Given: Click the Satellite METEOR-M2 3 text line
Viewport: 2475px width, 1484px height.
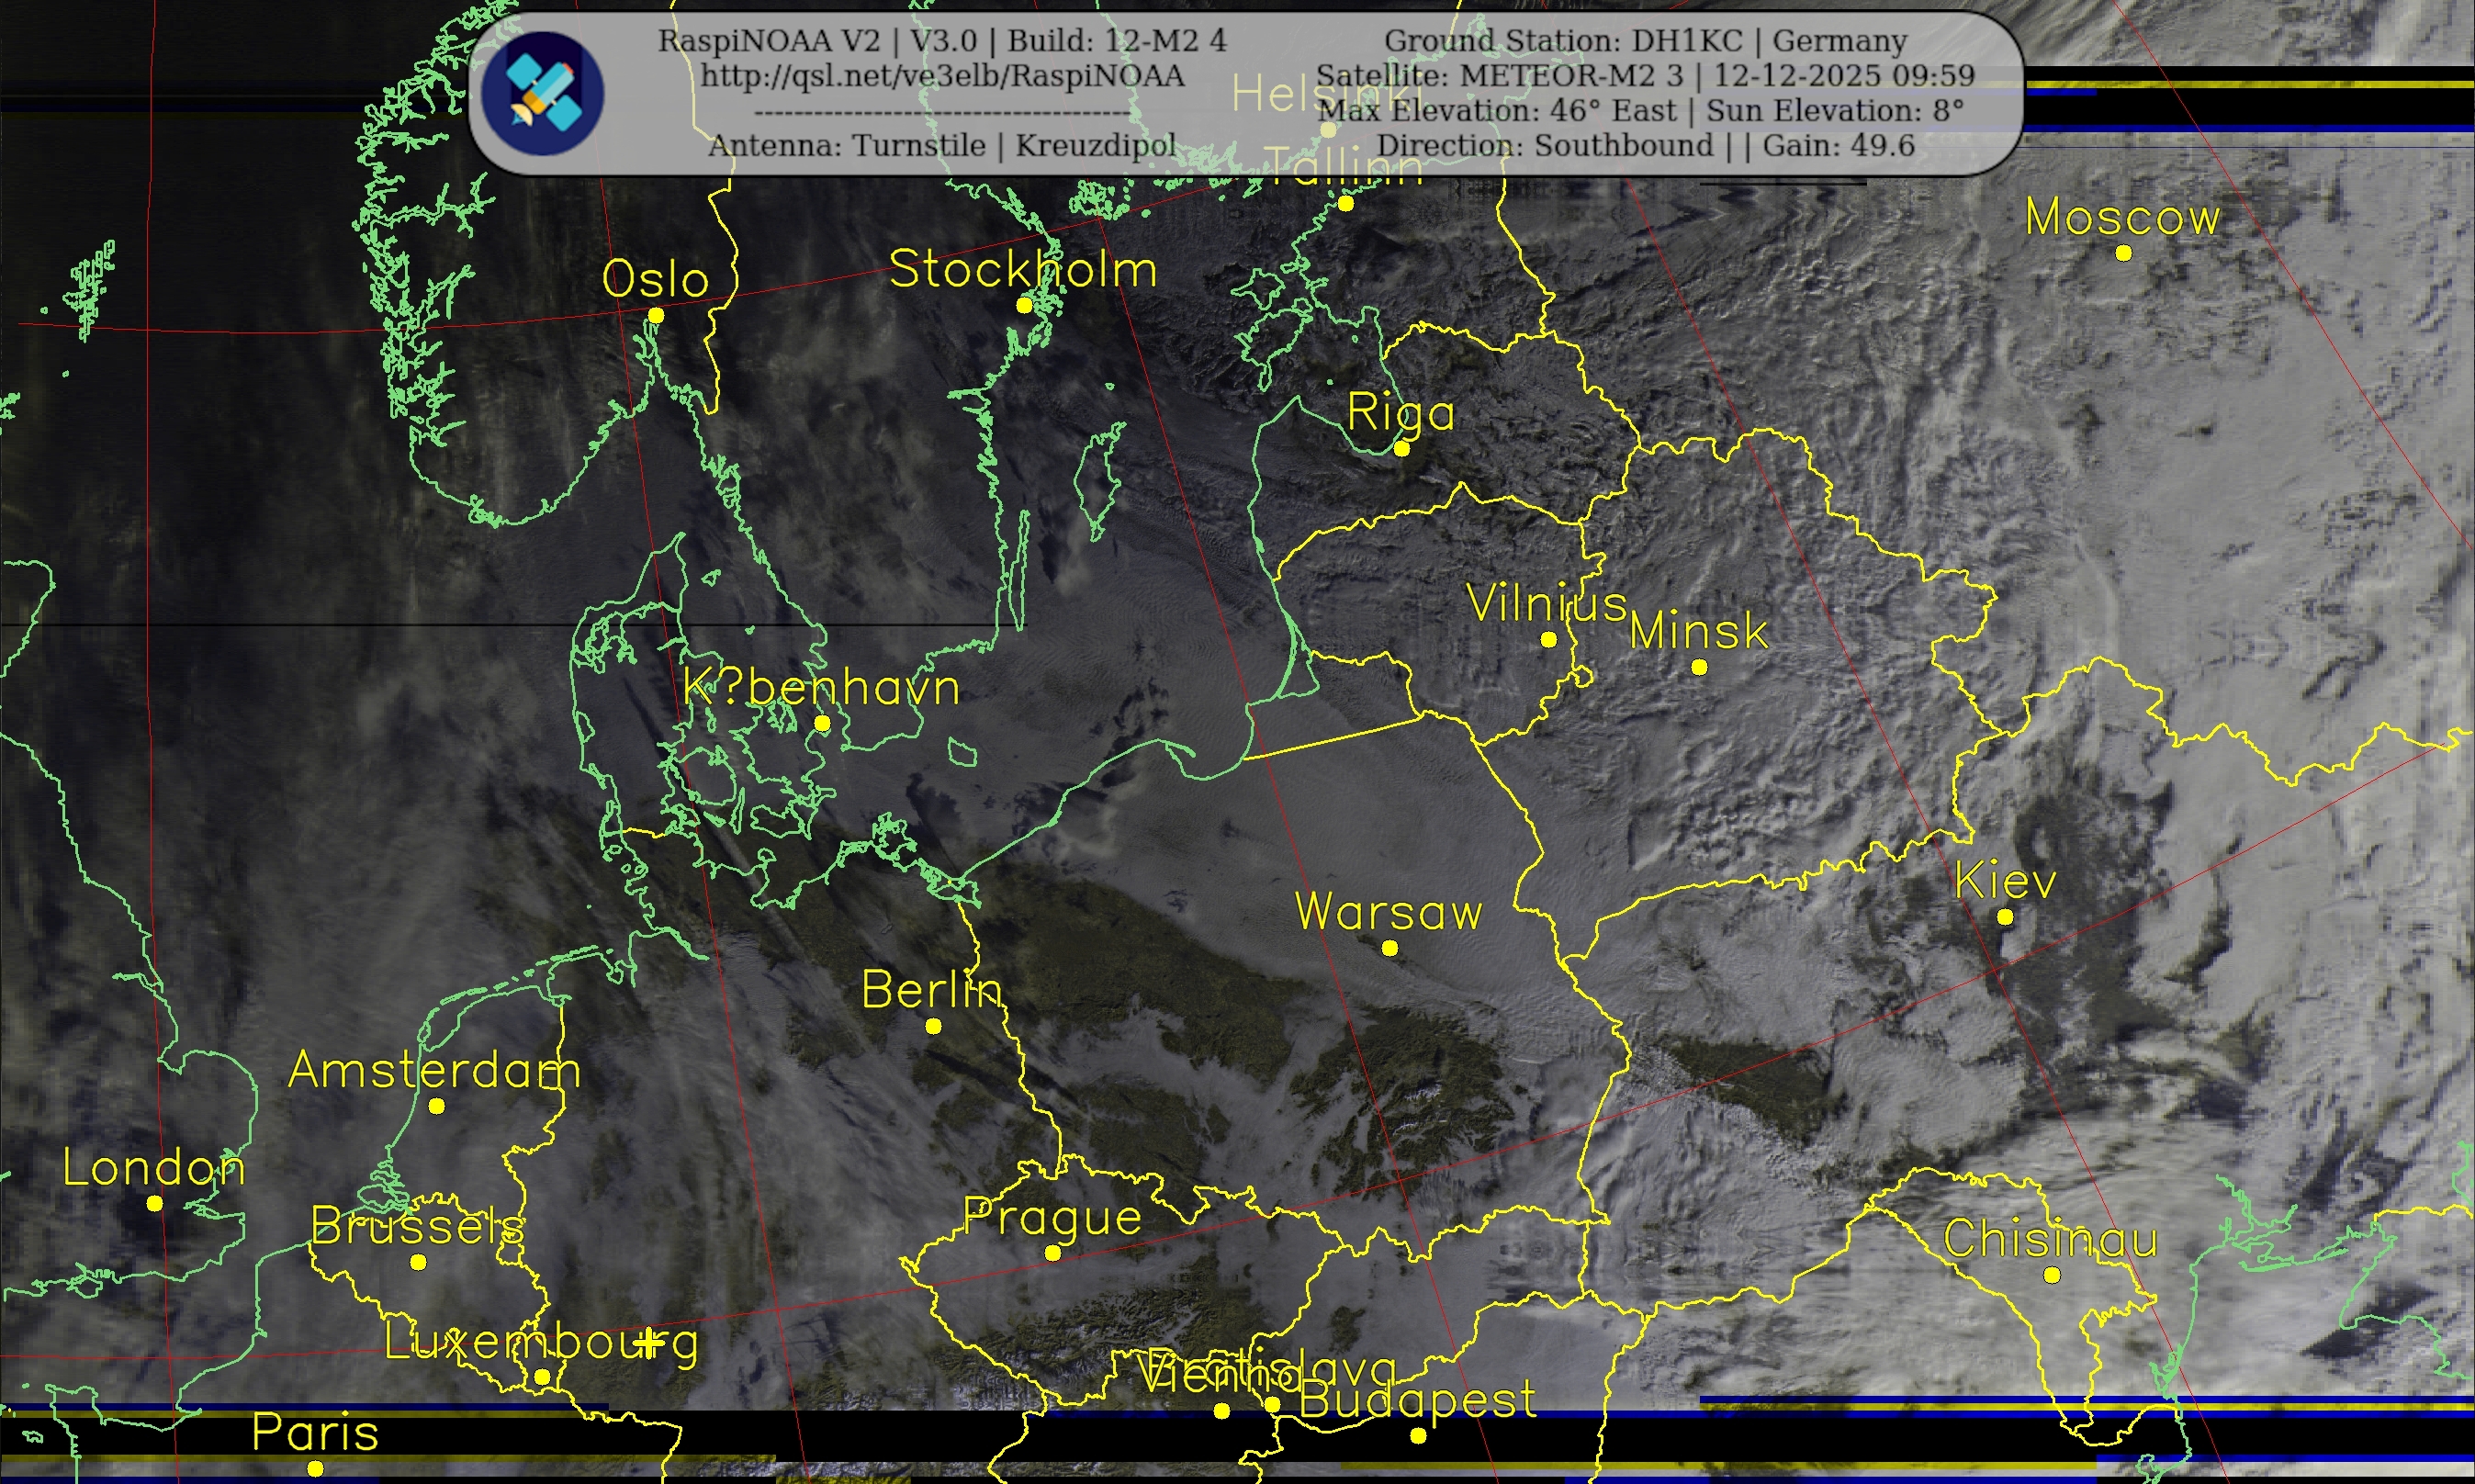Looking at the screenshot, I should tap(1645, 76).
